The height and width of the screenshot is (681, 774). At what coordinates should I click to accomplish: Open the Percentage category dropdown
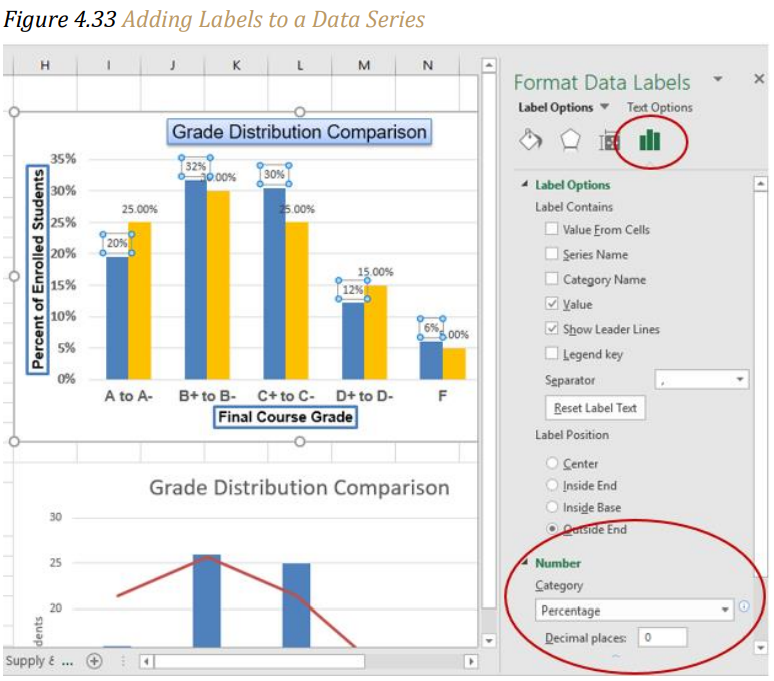[x=634, y=610]
